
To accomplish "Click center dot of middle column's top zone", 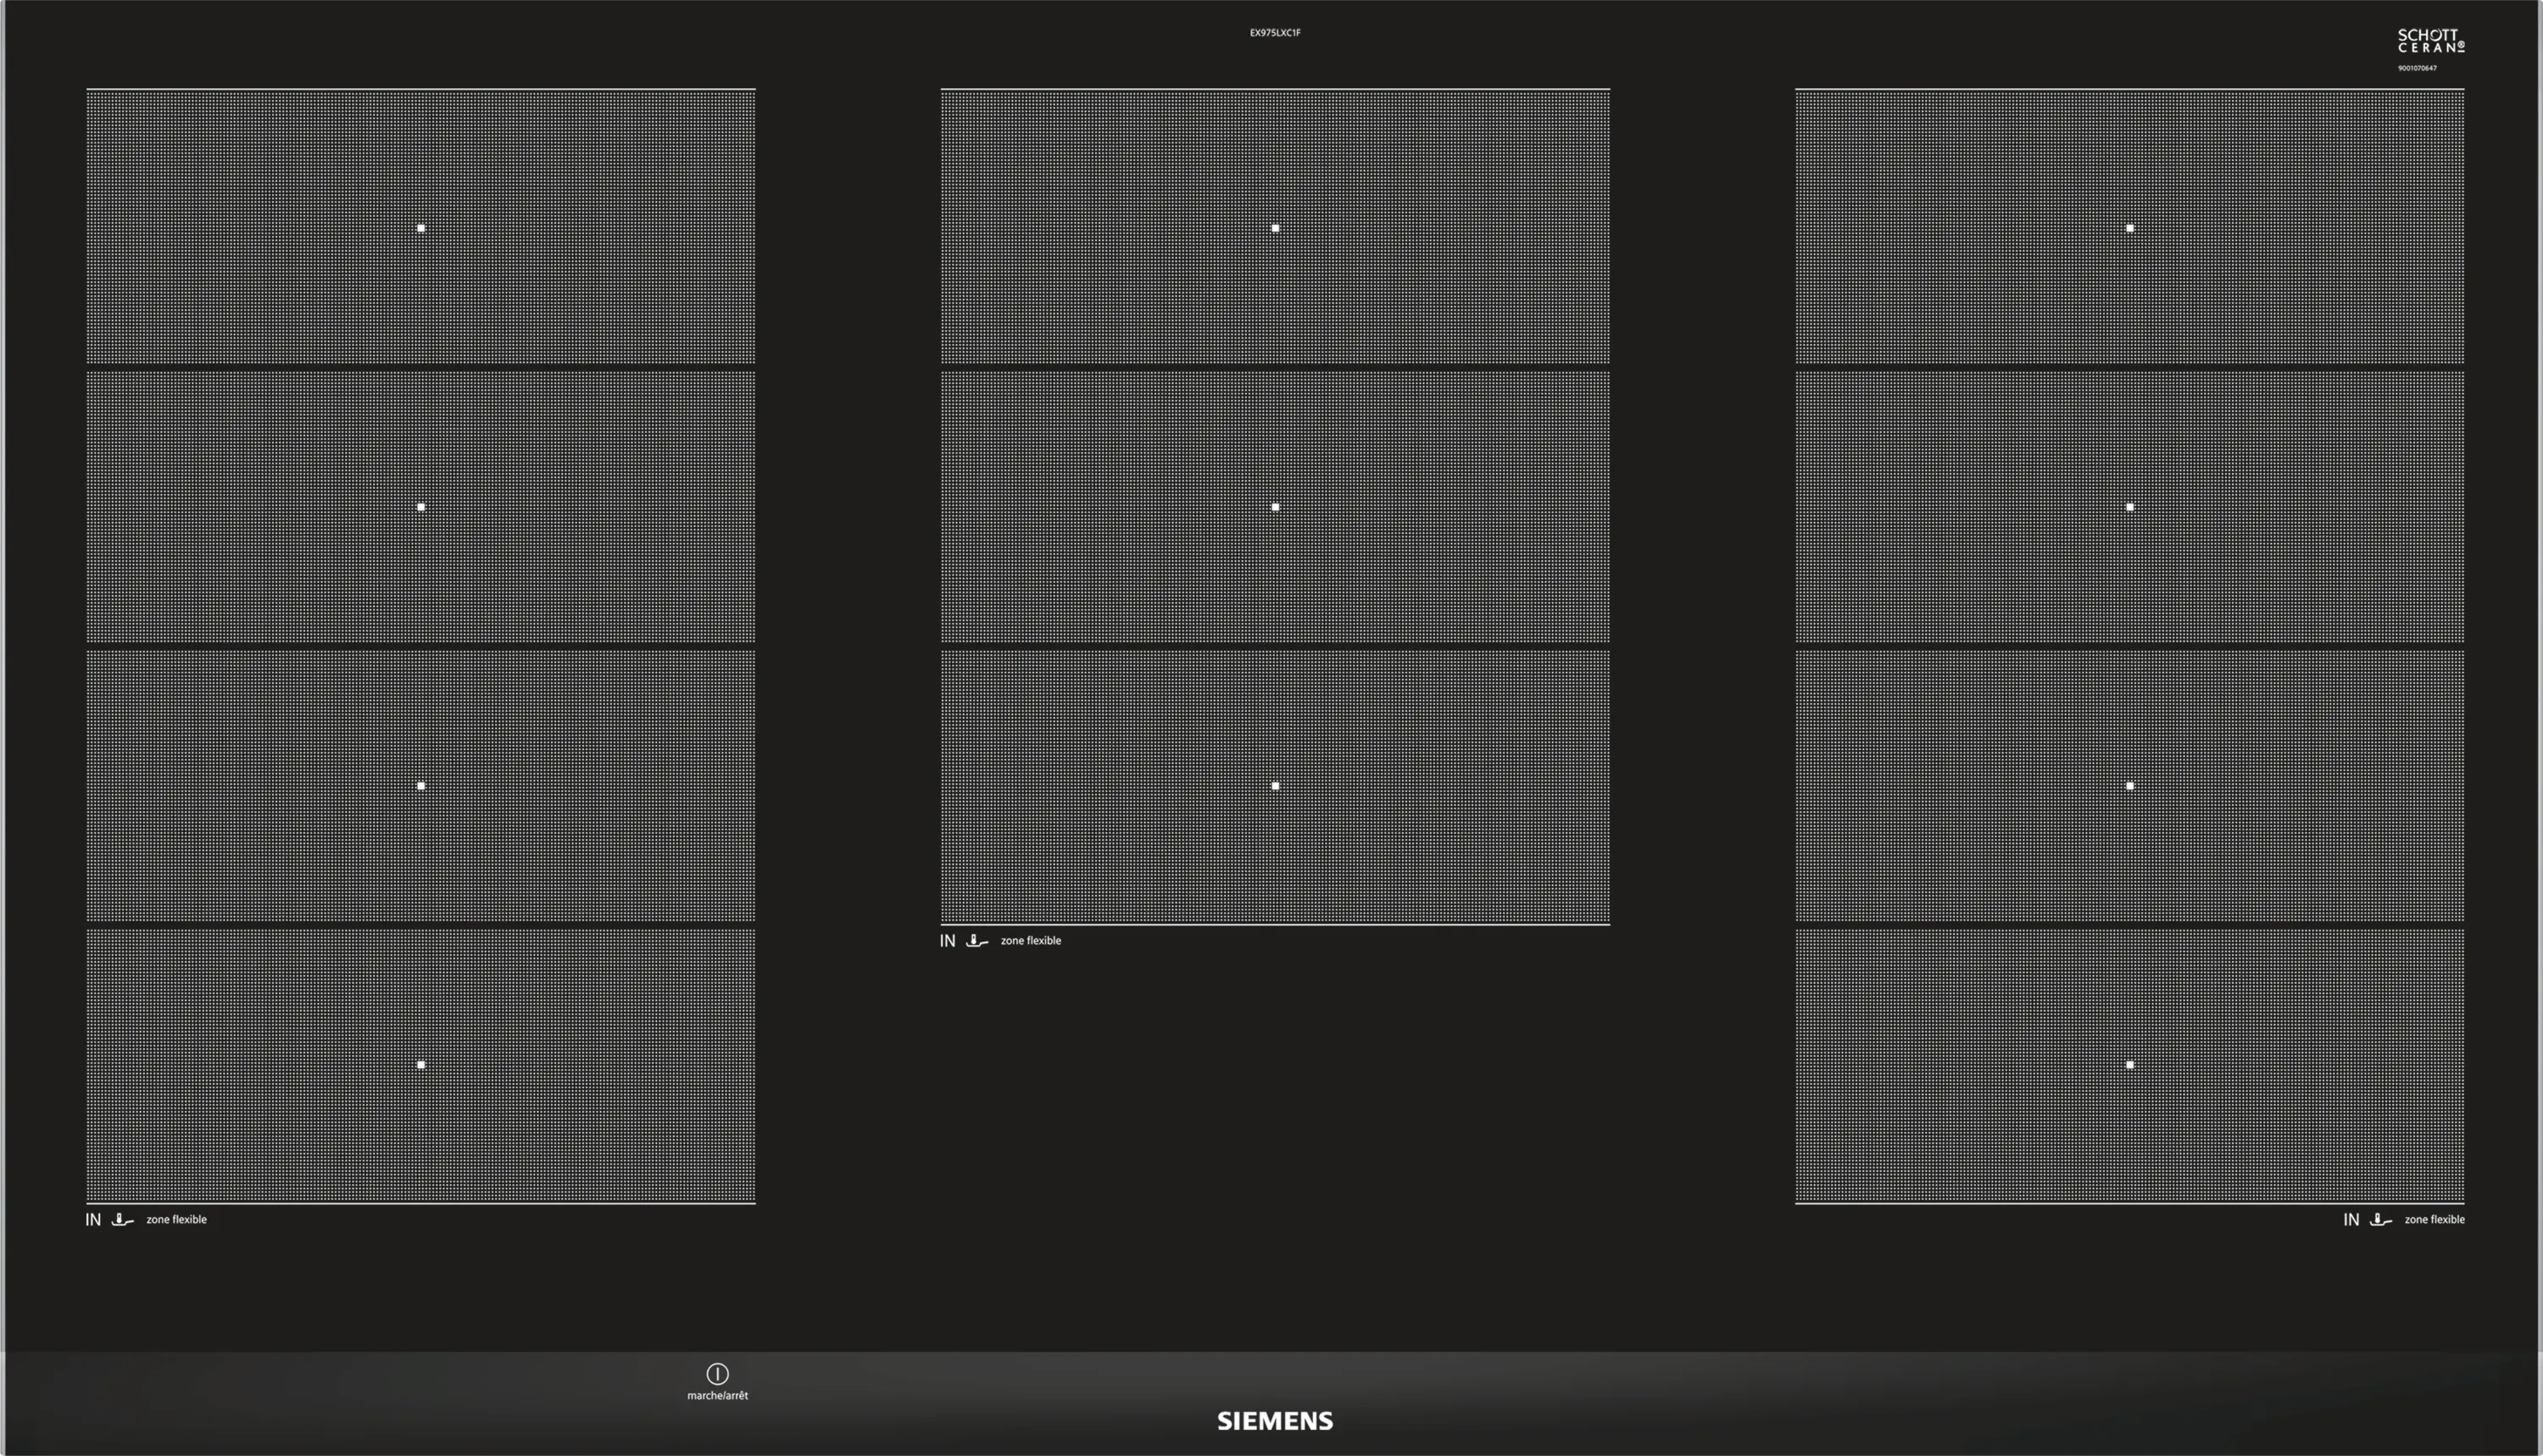I will click(1275, 228).
